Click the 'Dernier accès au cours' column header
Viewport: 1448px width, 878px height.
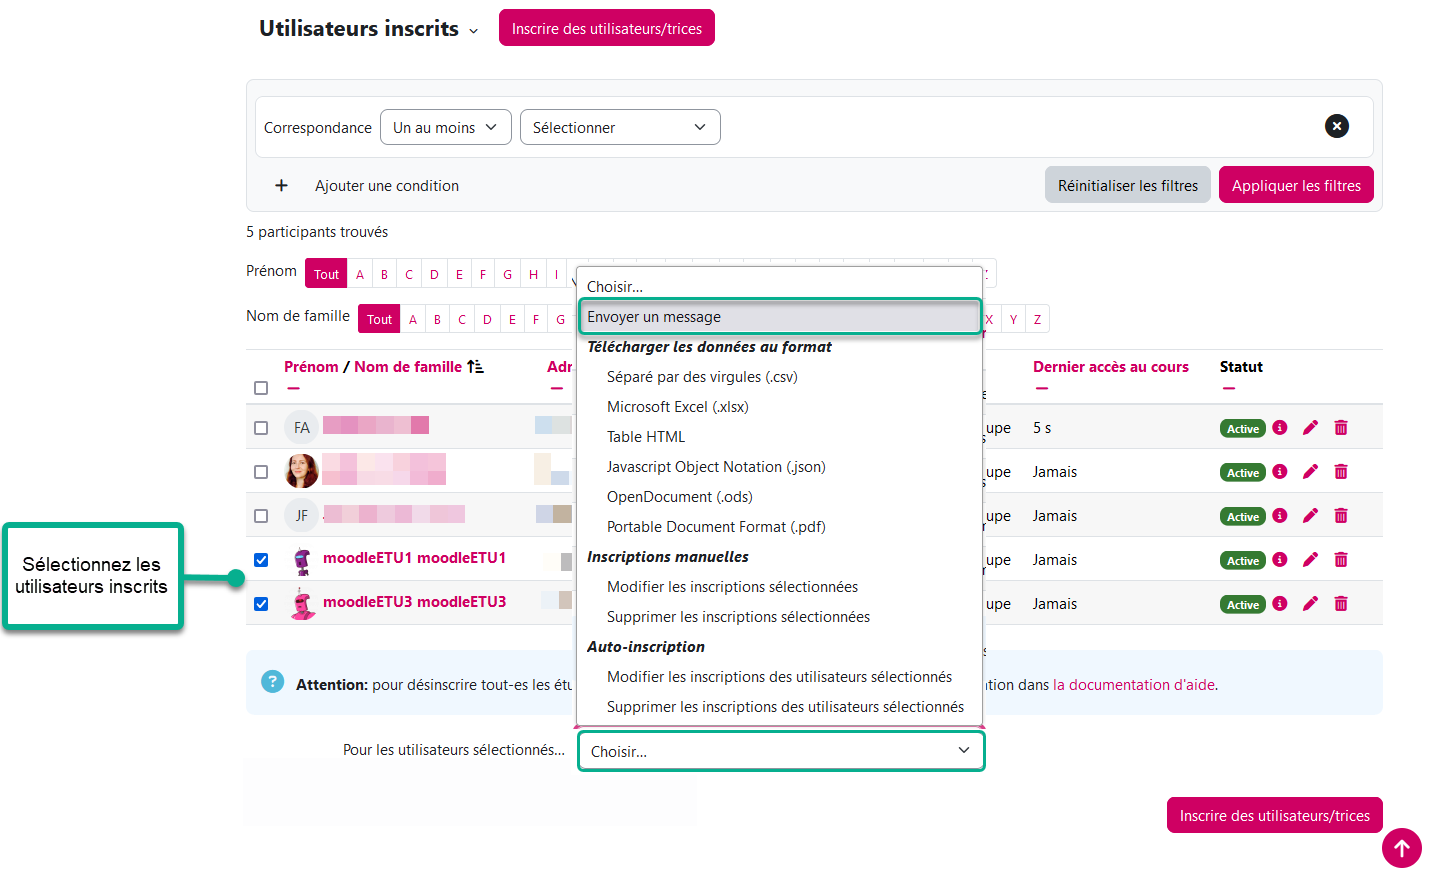point(1110,367)
